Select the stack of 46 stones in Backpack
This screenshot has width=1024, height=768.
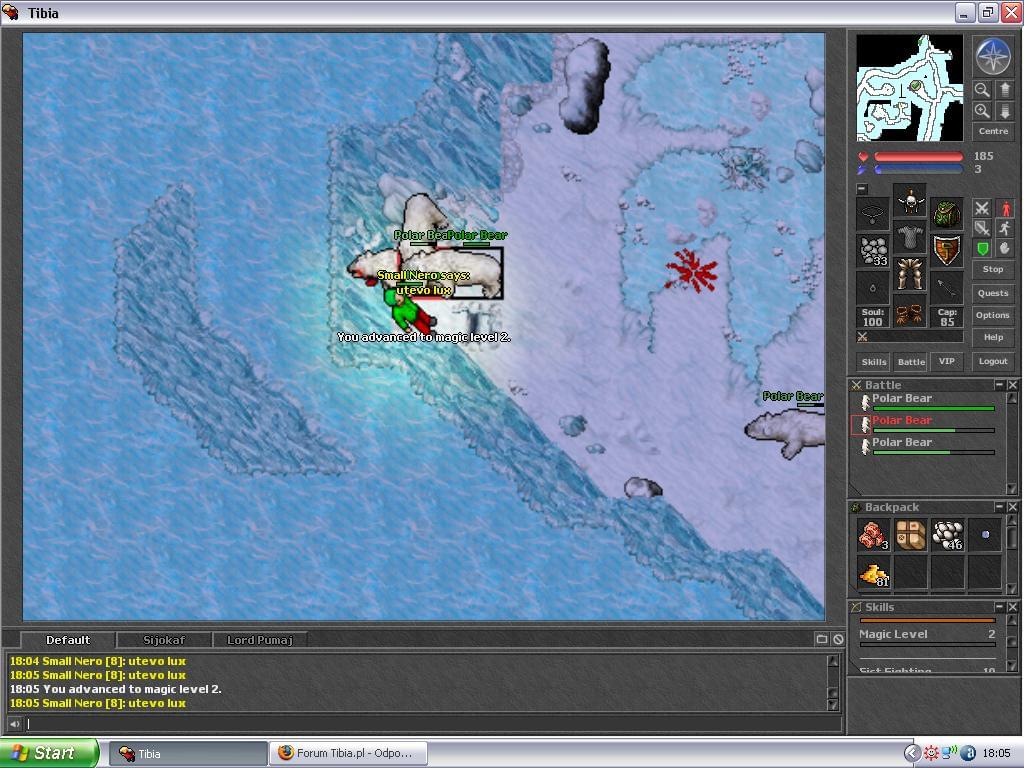coord(948,535)
